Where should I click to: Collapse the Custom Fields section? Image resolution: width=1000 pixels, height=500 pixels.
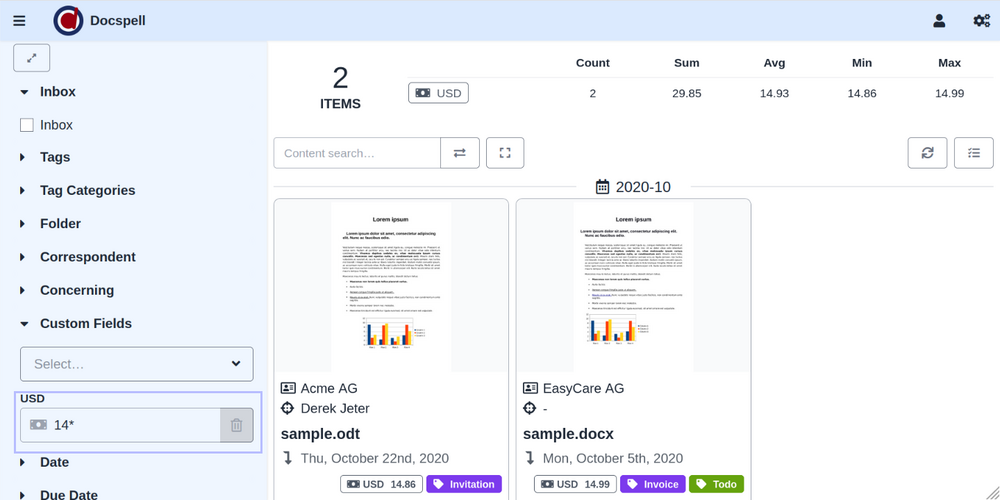(x=85, y=323)
